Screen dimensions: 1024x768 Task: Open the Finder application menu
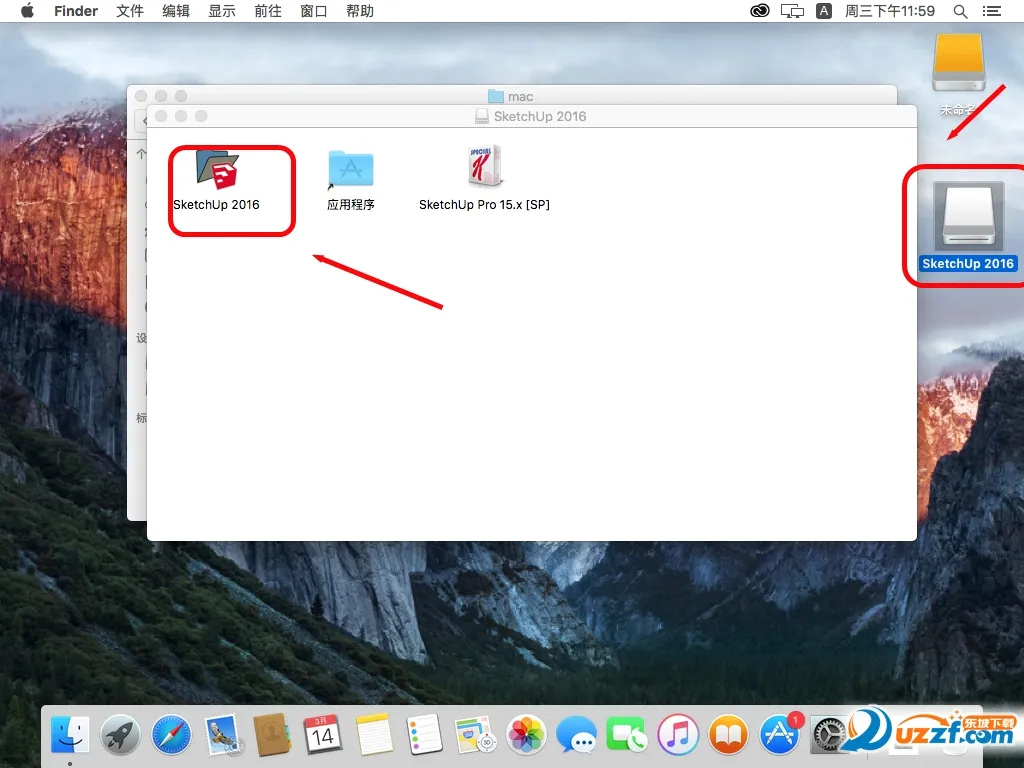click(x=76, y=11)
